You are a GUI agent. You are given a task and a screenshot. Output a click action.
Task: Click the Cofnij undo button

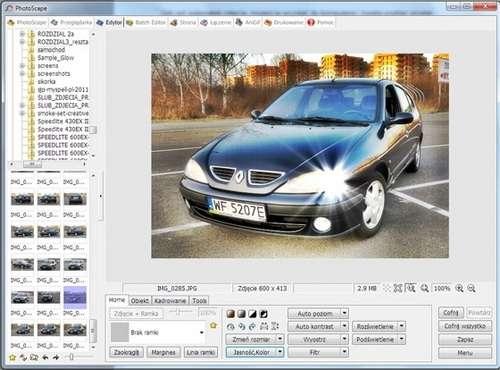coord(451,313)
